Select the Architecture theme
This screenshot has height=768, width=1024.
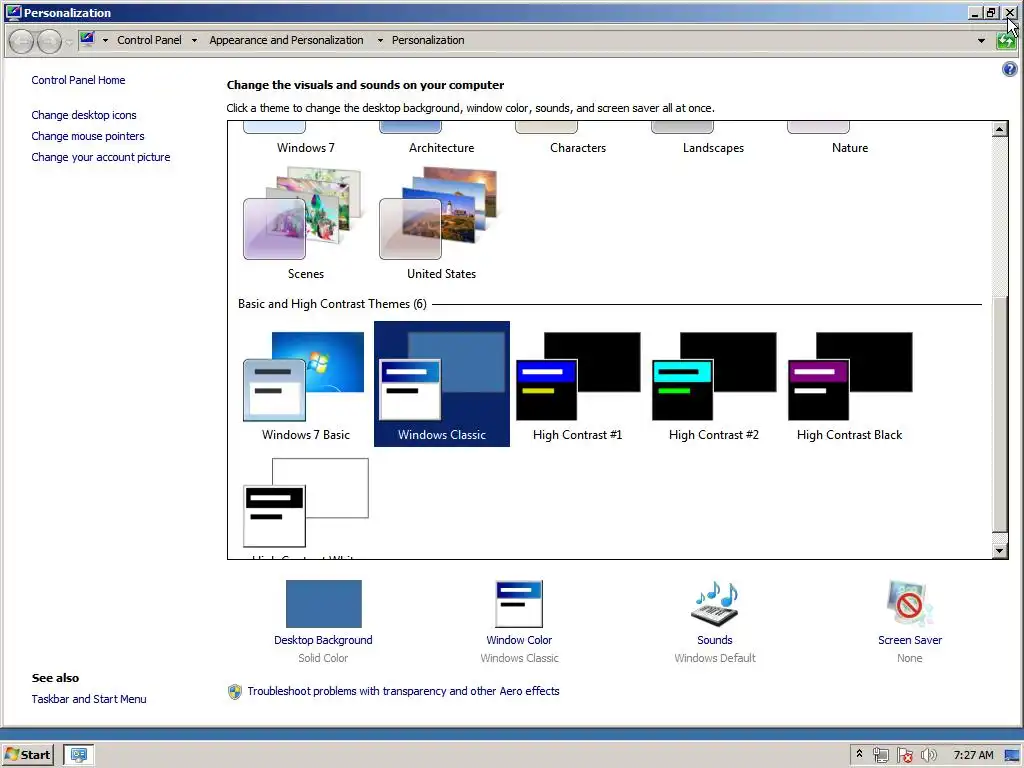tap(441, 138)
